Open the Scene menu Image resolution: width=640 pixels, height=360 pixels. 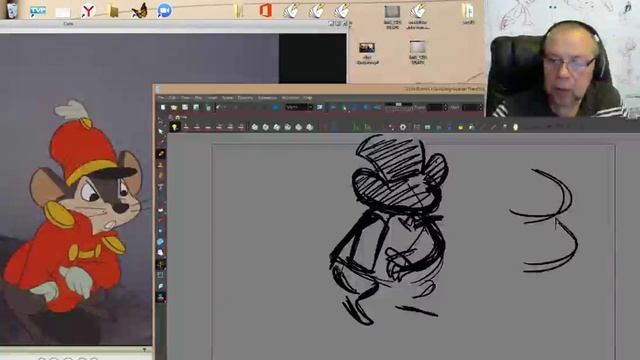[x=227, y=98]
